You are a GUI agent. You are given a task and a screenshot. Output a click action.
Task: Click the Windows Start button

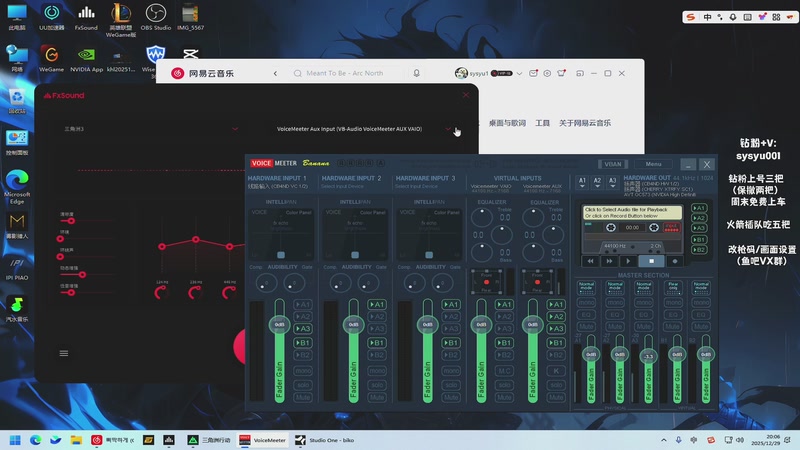click(15, 440)
